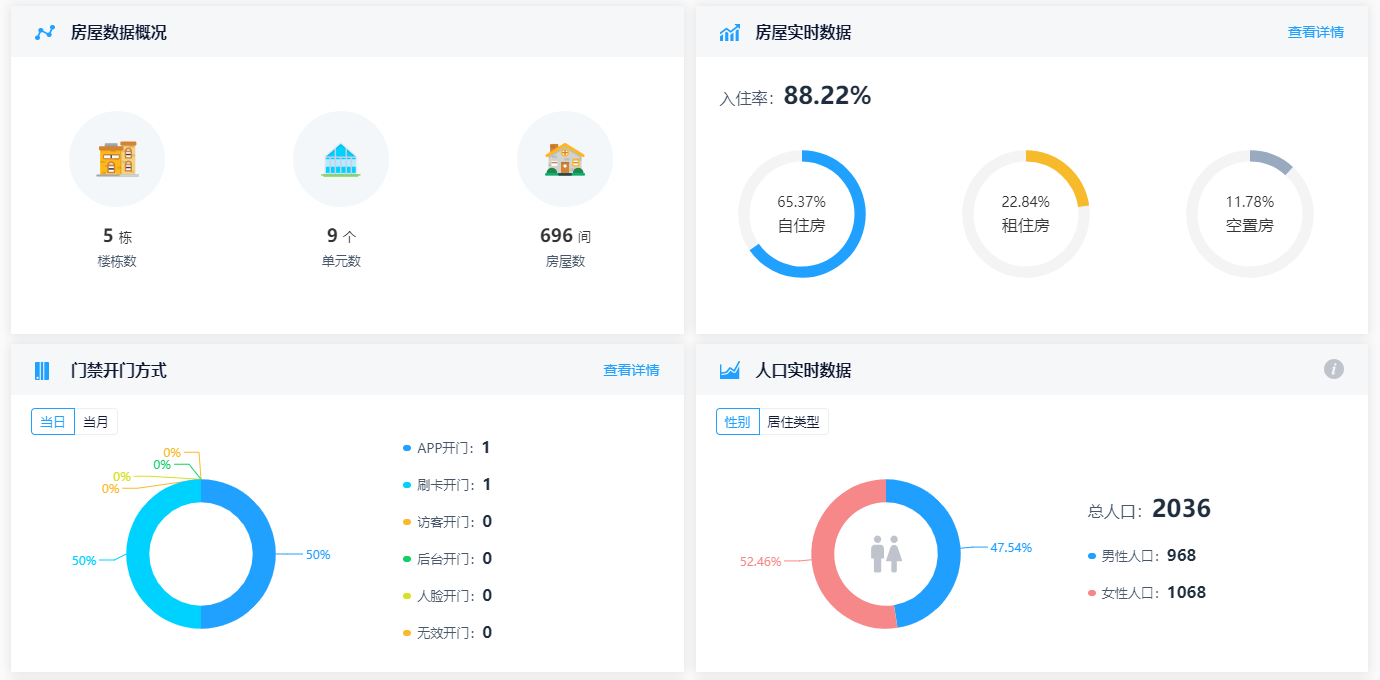This screenshot has height=680, width=1380.
Task: Switch to 当月 tab
Action: (x=96, y=422)
